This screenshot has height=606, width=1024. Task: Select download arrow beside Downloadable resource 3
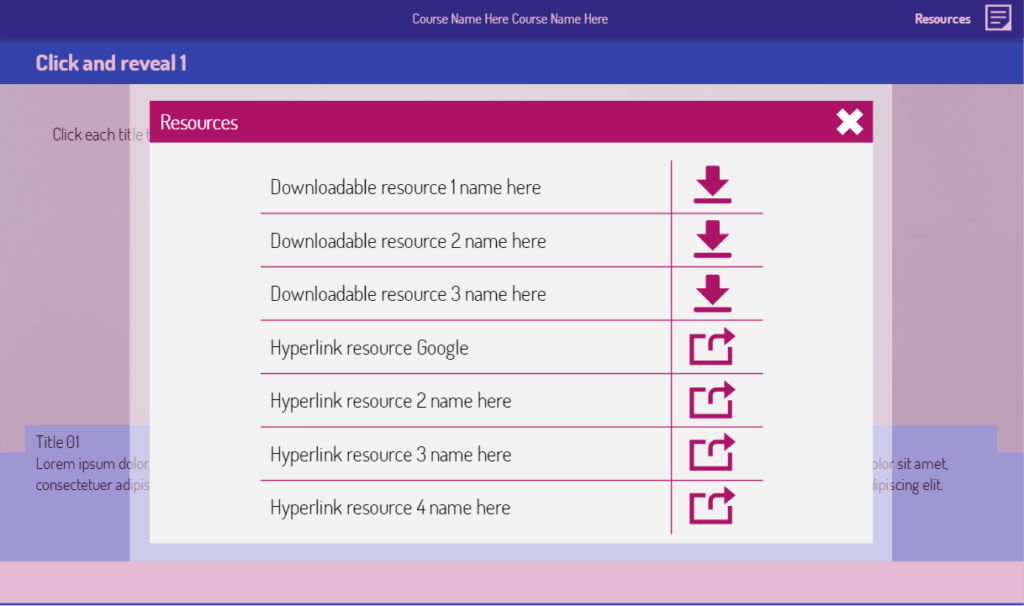(712, 293)
